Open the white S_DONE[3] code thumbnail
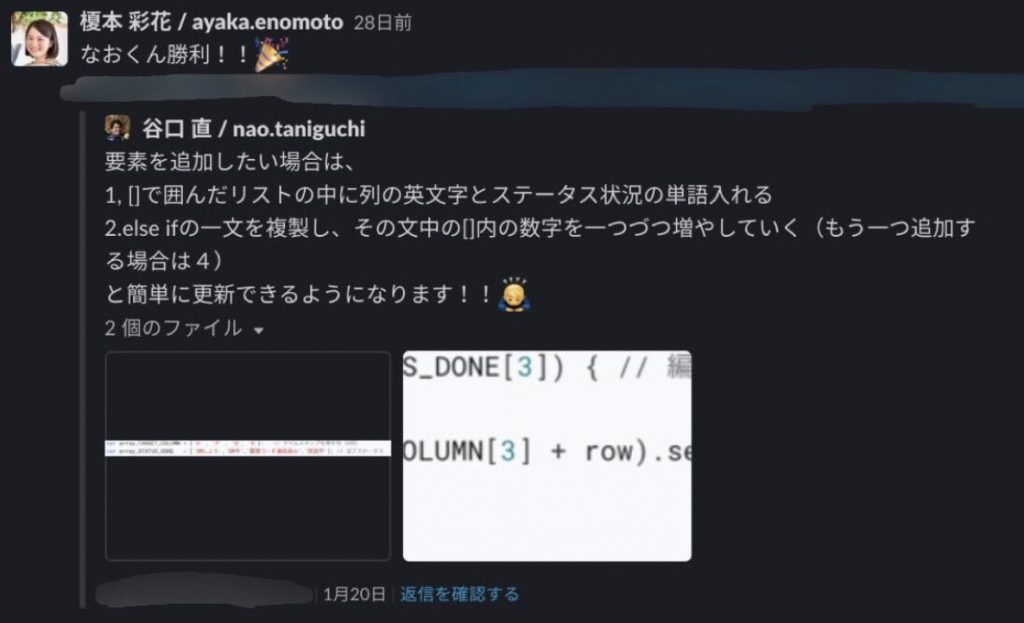 coord(547,456)
